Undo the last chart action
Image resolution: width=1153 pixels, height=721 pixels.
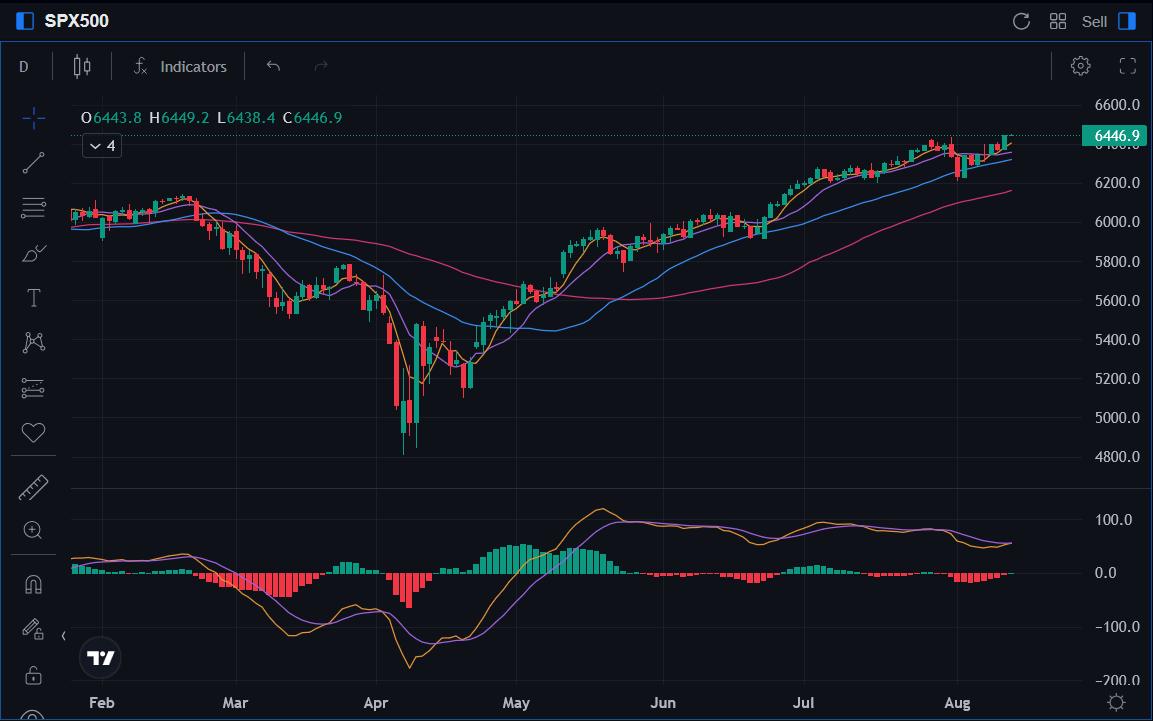point(272,66)
